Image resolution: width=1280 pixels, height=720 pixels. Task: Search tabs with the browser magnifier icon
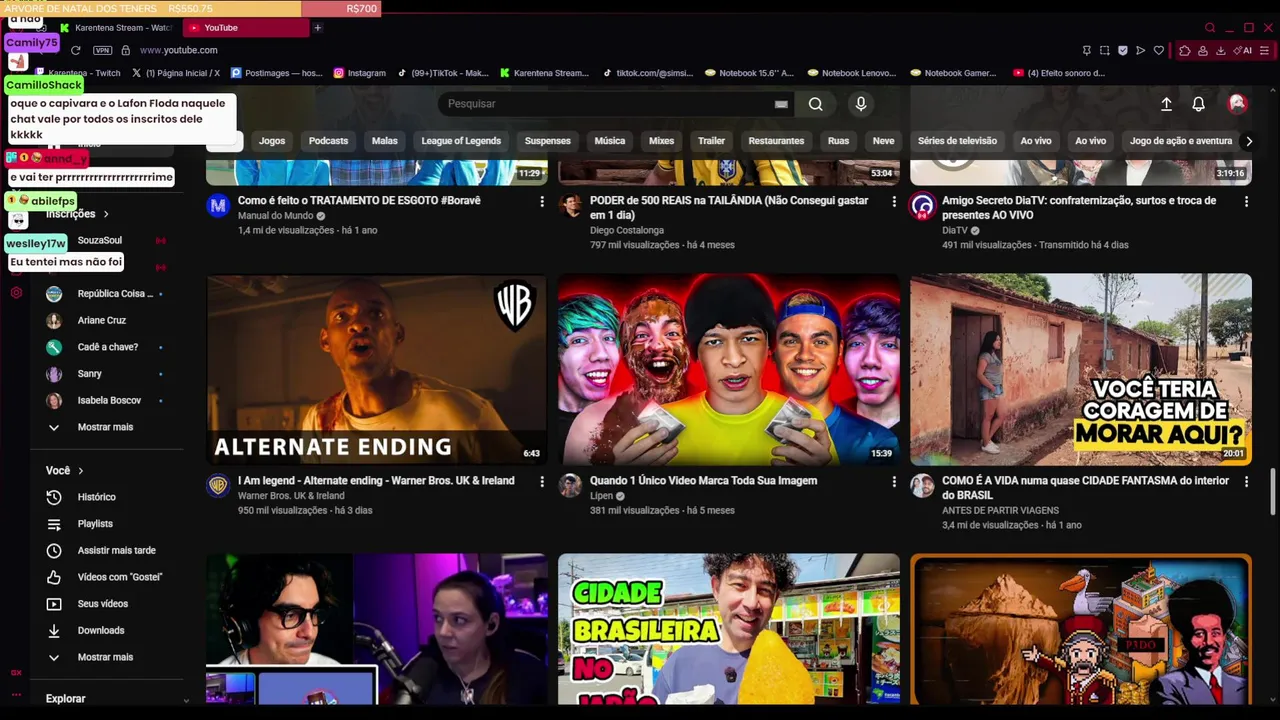1210,28
